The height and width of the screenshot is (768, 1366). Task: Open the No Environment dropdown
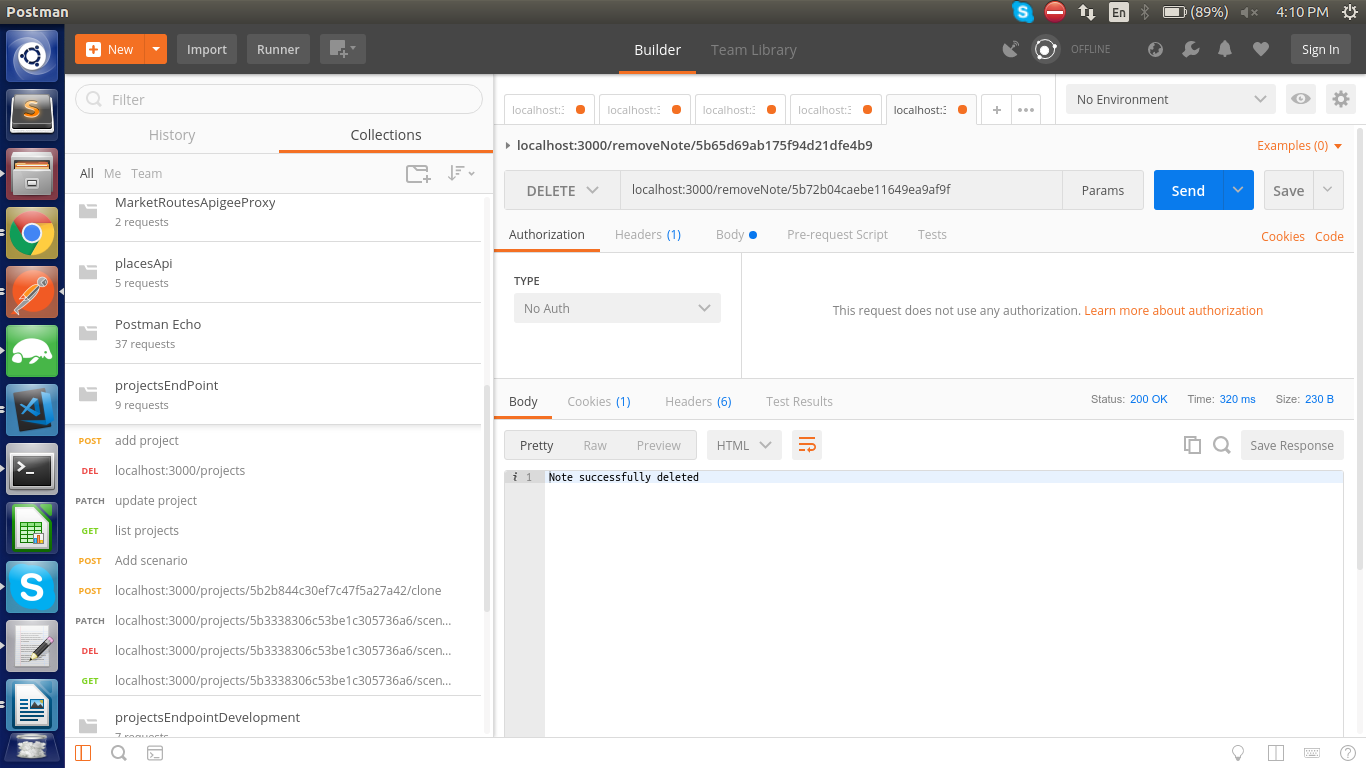pyautogui.click(x=1171, y=99)
